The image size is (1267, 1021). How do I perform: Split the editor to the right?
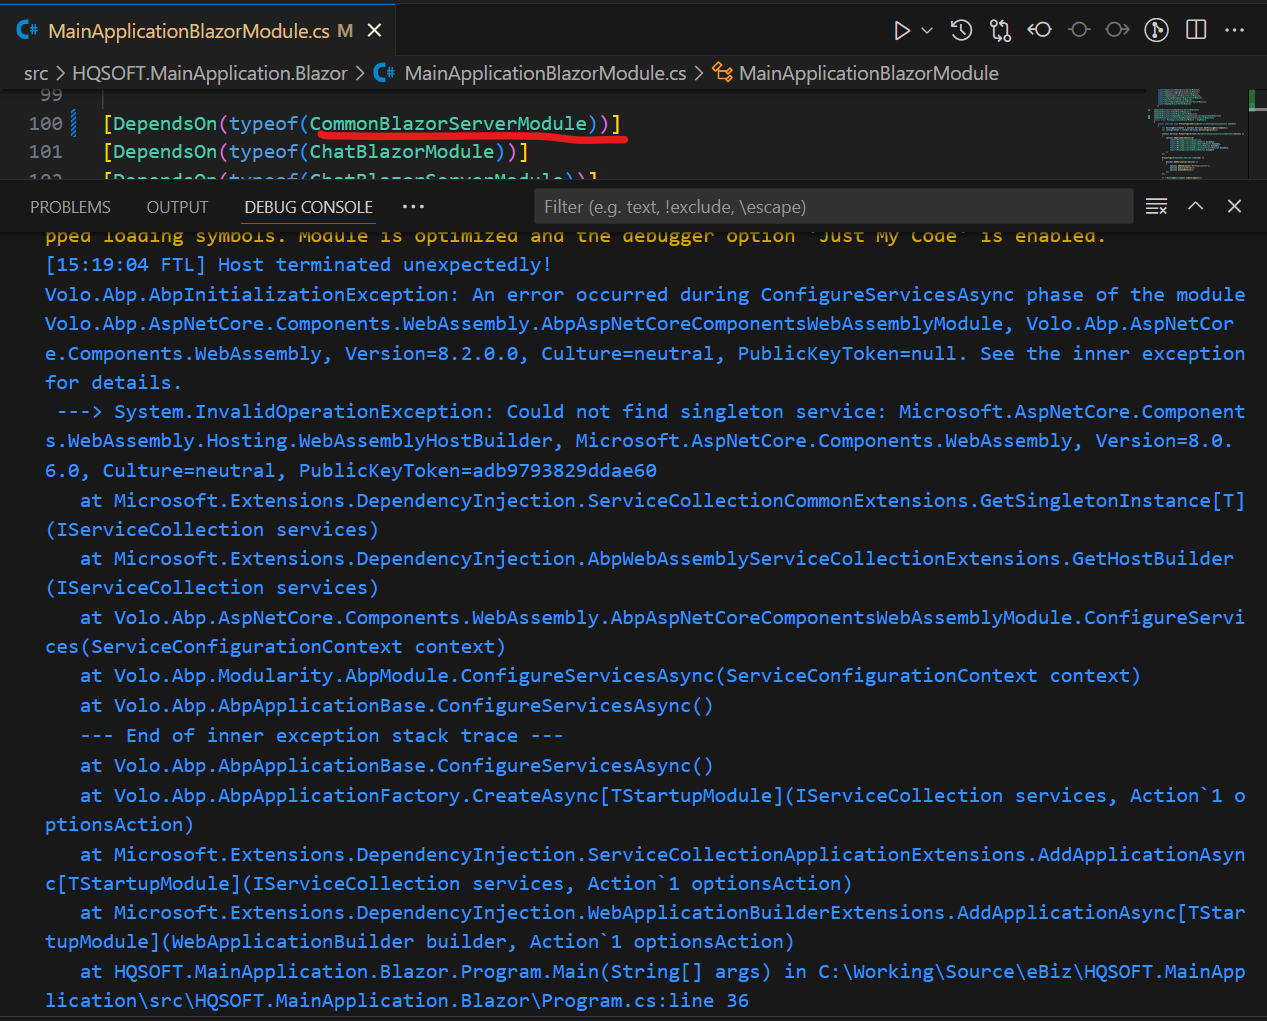click(1196, 30)
